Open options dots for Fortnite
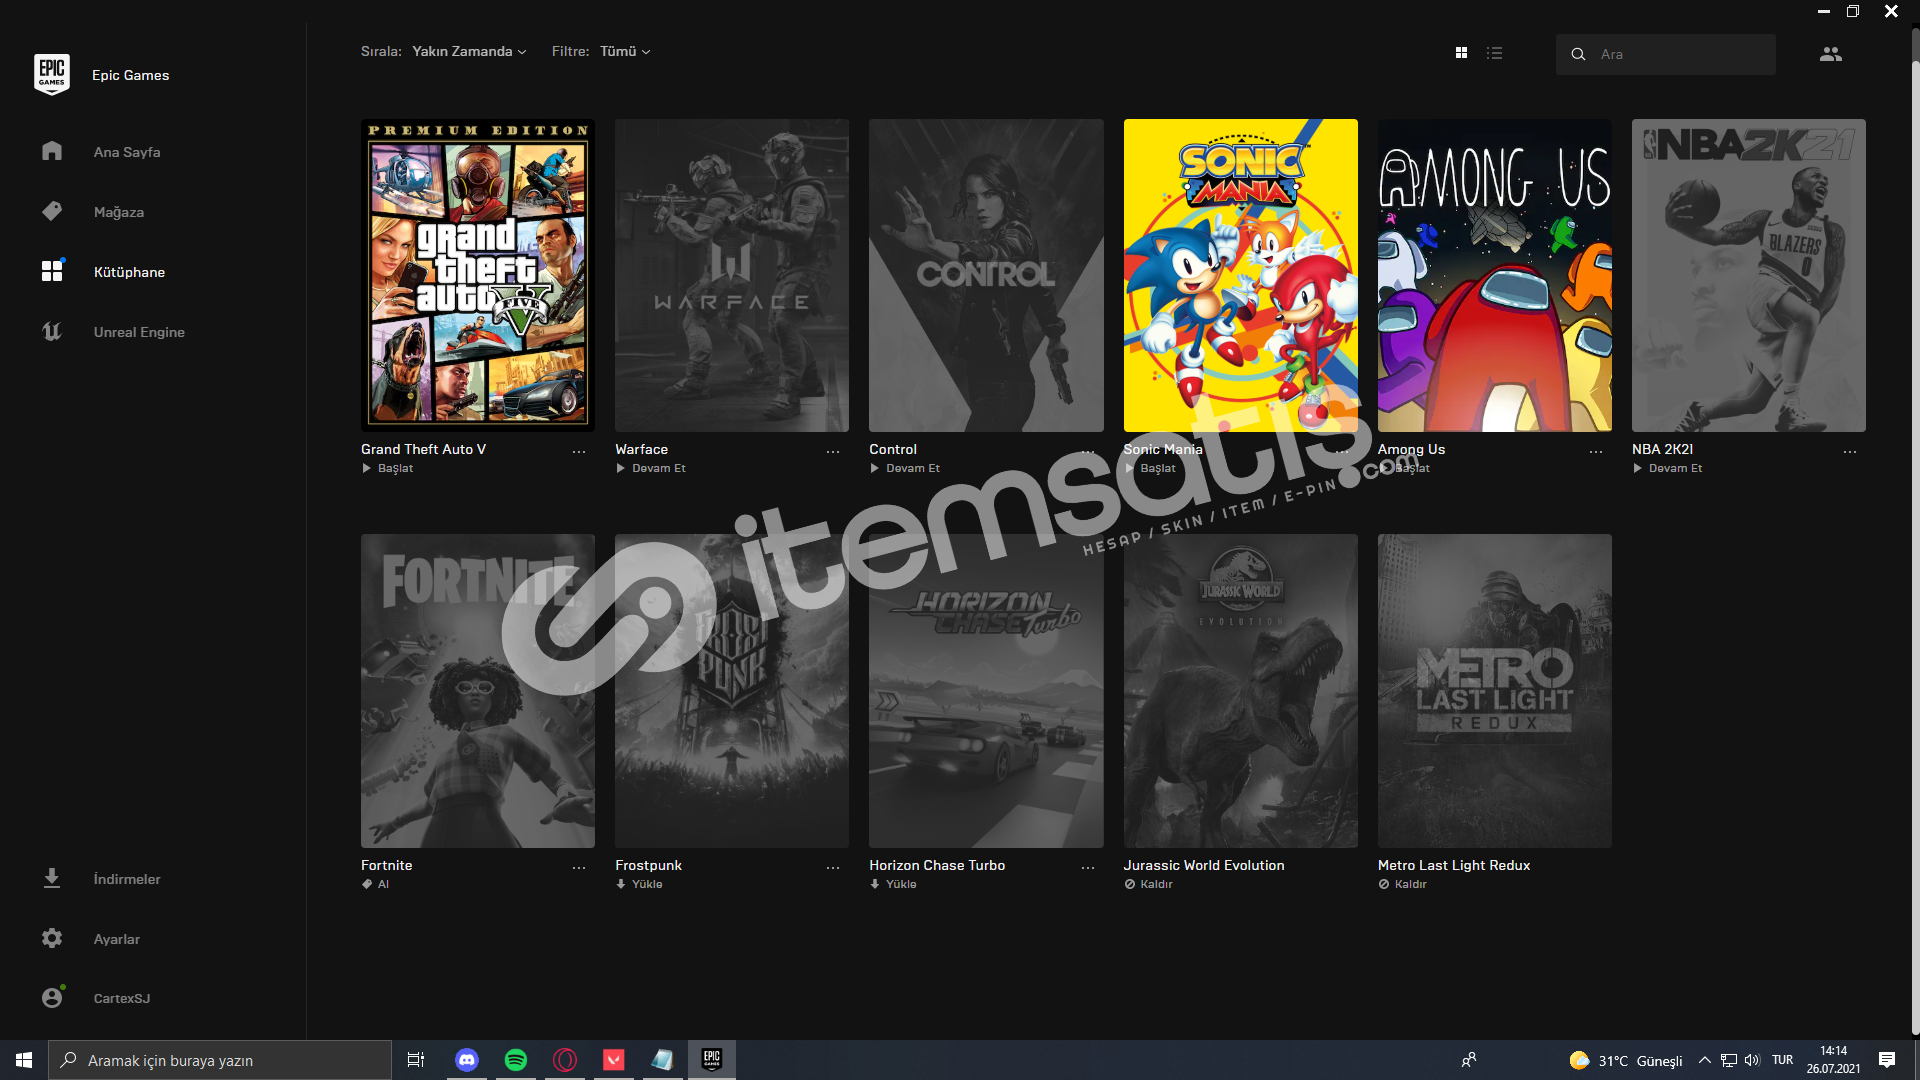The image size is (1920, 1080). (579, 868)
